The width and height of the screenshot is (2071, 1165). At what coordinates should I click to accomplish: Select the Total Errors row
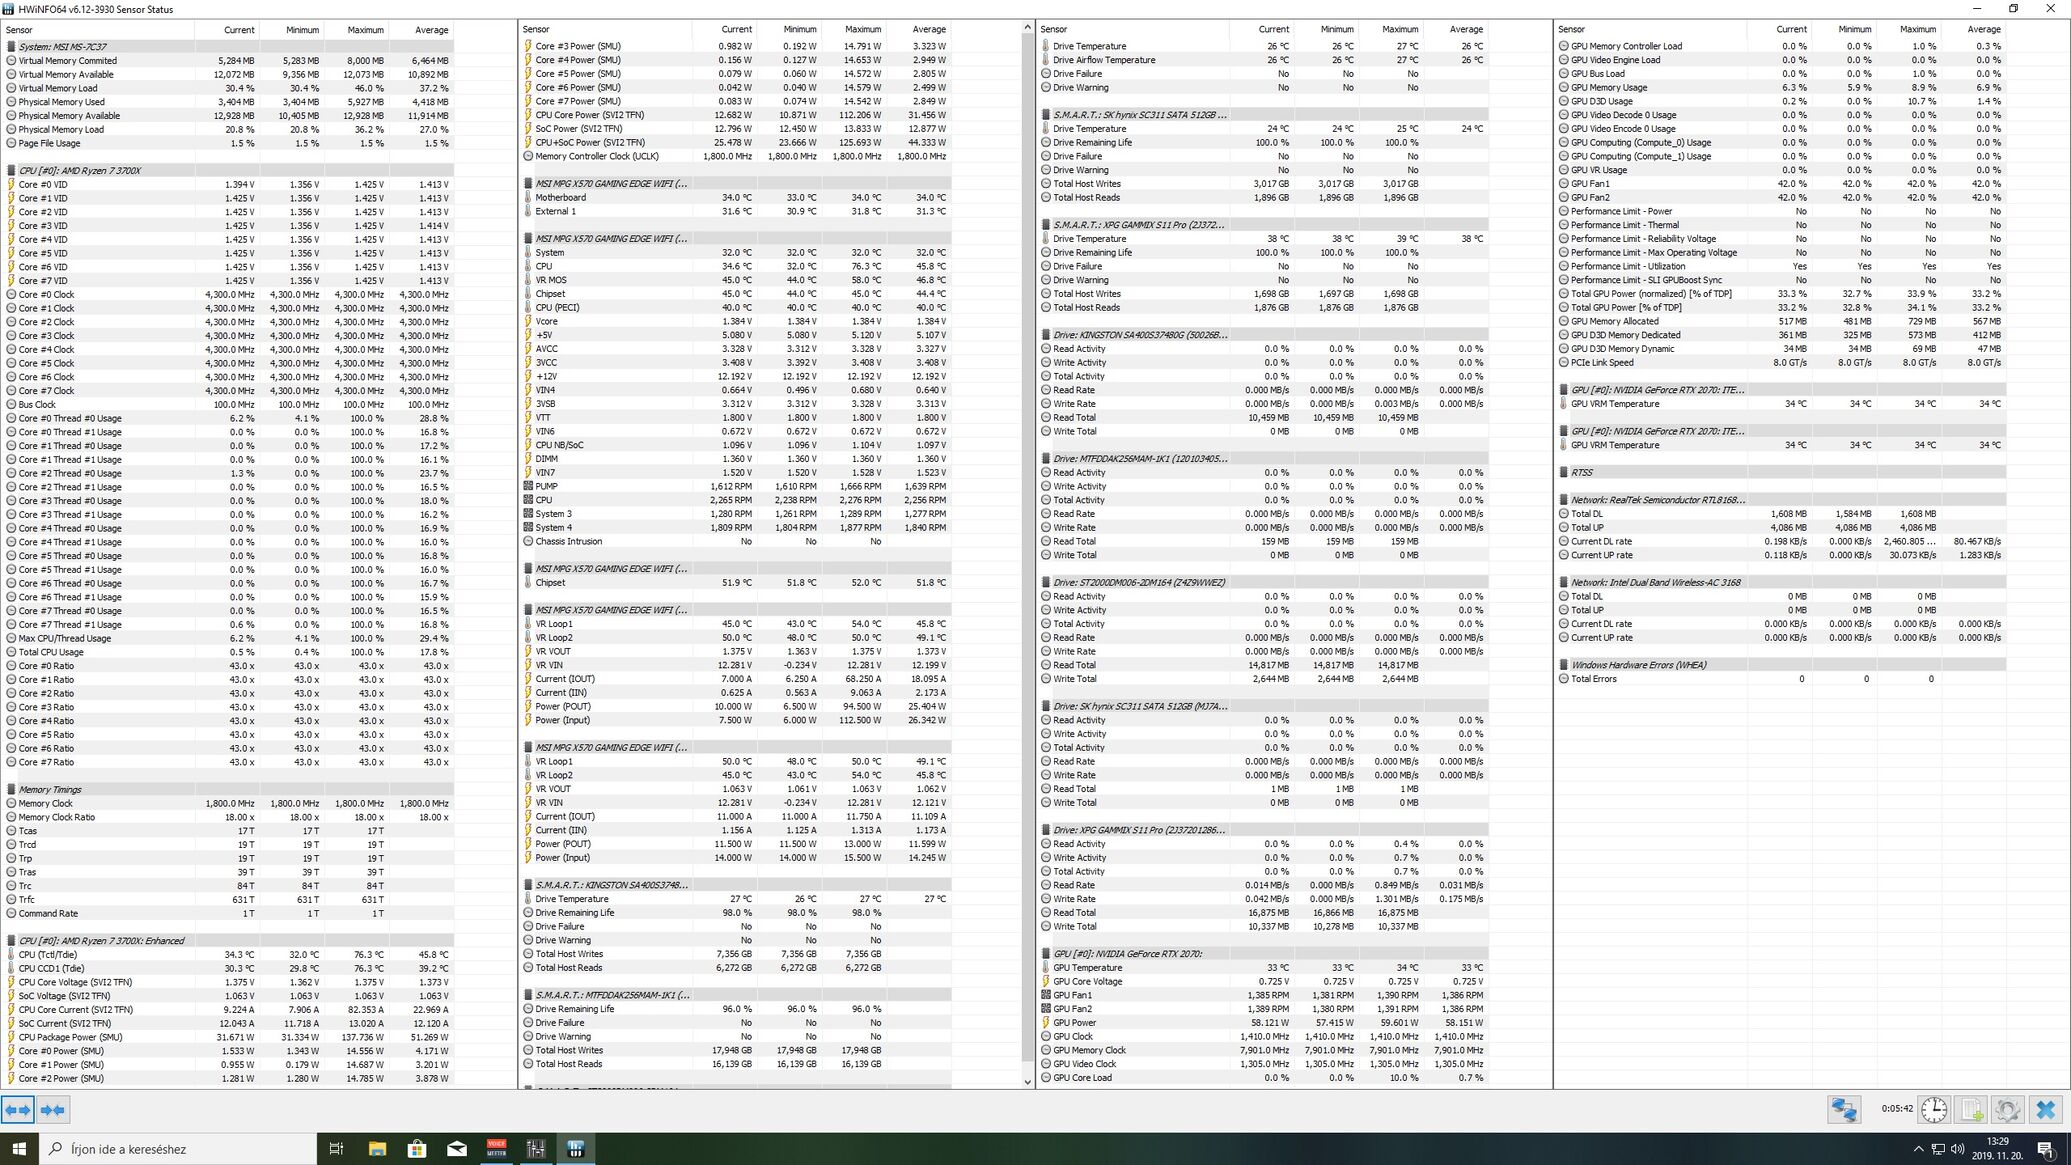pyautogui.click(x=1781, y=679)
